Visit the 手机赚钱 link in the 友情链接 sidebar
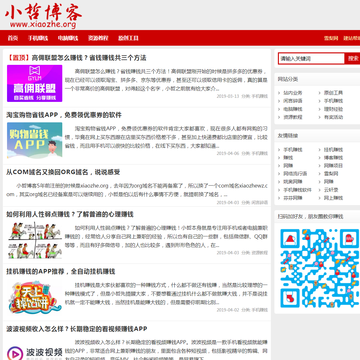The height and width of the screenshot is (360, 360). click(x=293, y=150)
